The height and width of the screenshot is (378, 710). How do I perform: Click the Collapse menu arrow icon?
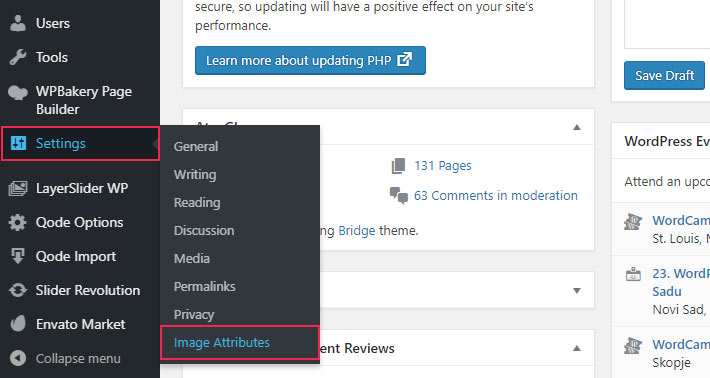[18, 358]
